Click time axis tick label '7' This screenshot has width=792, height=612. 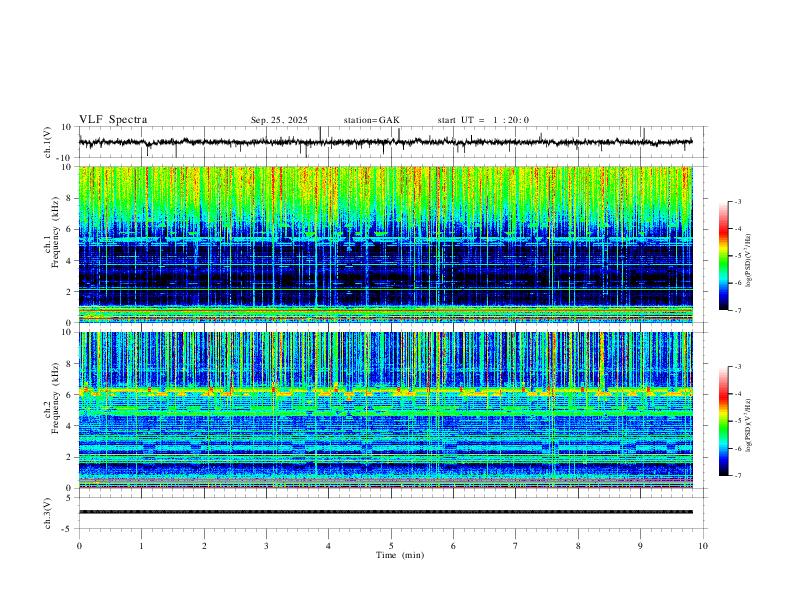click(x=516, y=546)
